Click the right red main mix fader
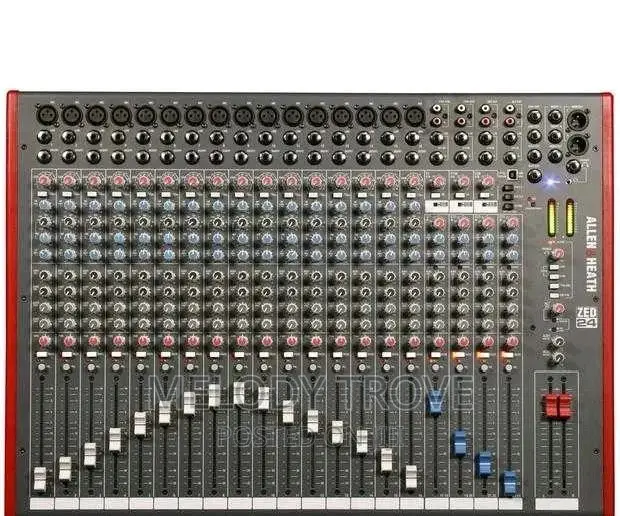Viewport: 620px width, 516px height. pyautogui.click(x=564, y=406)
